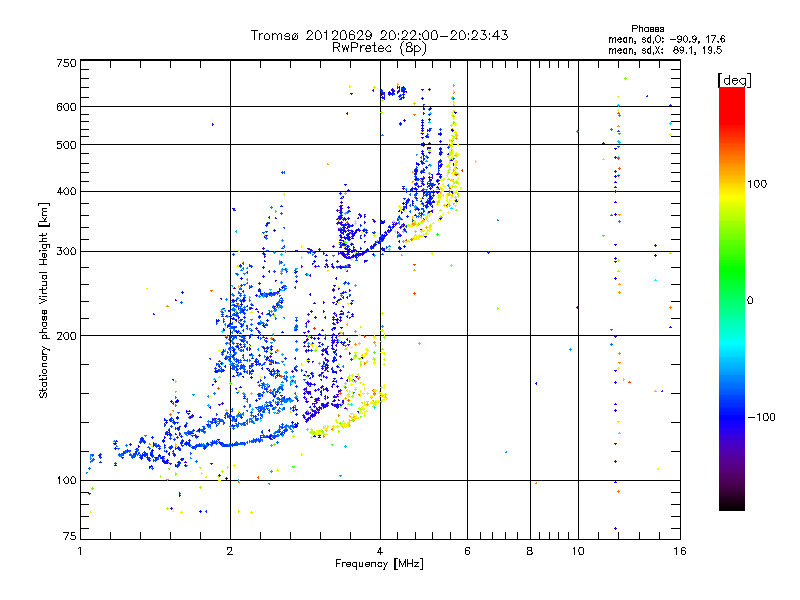Click the colorbar tick label '100'
The image size is (800, 600).
(757, 184)
